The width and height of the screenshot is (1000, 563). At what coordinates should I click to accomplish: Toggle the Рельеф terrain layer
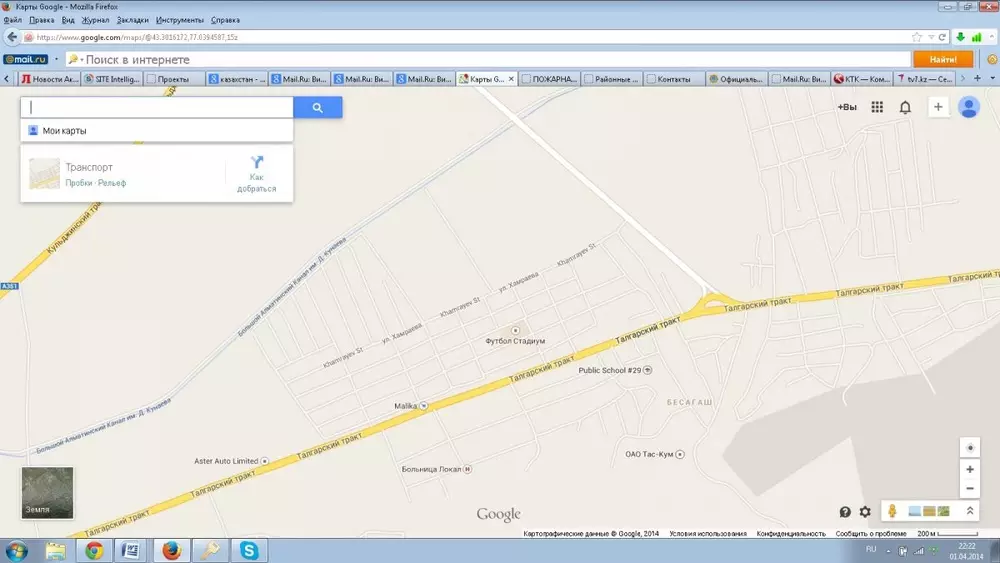pos(111,183)
